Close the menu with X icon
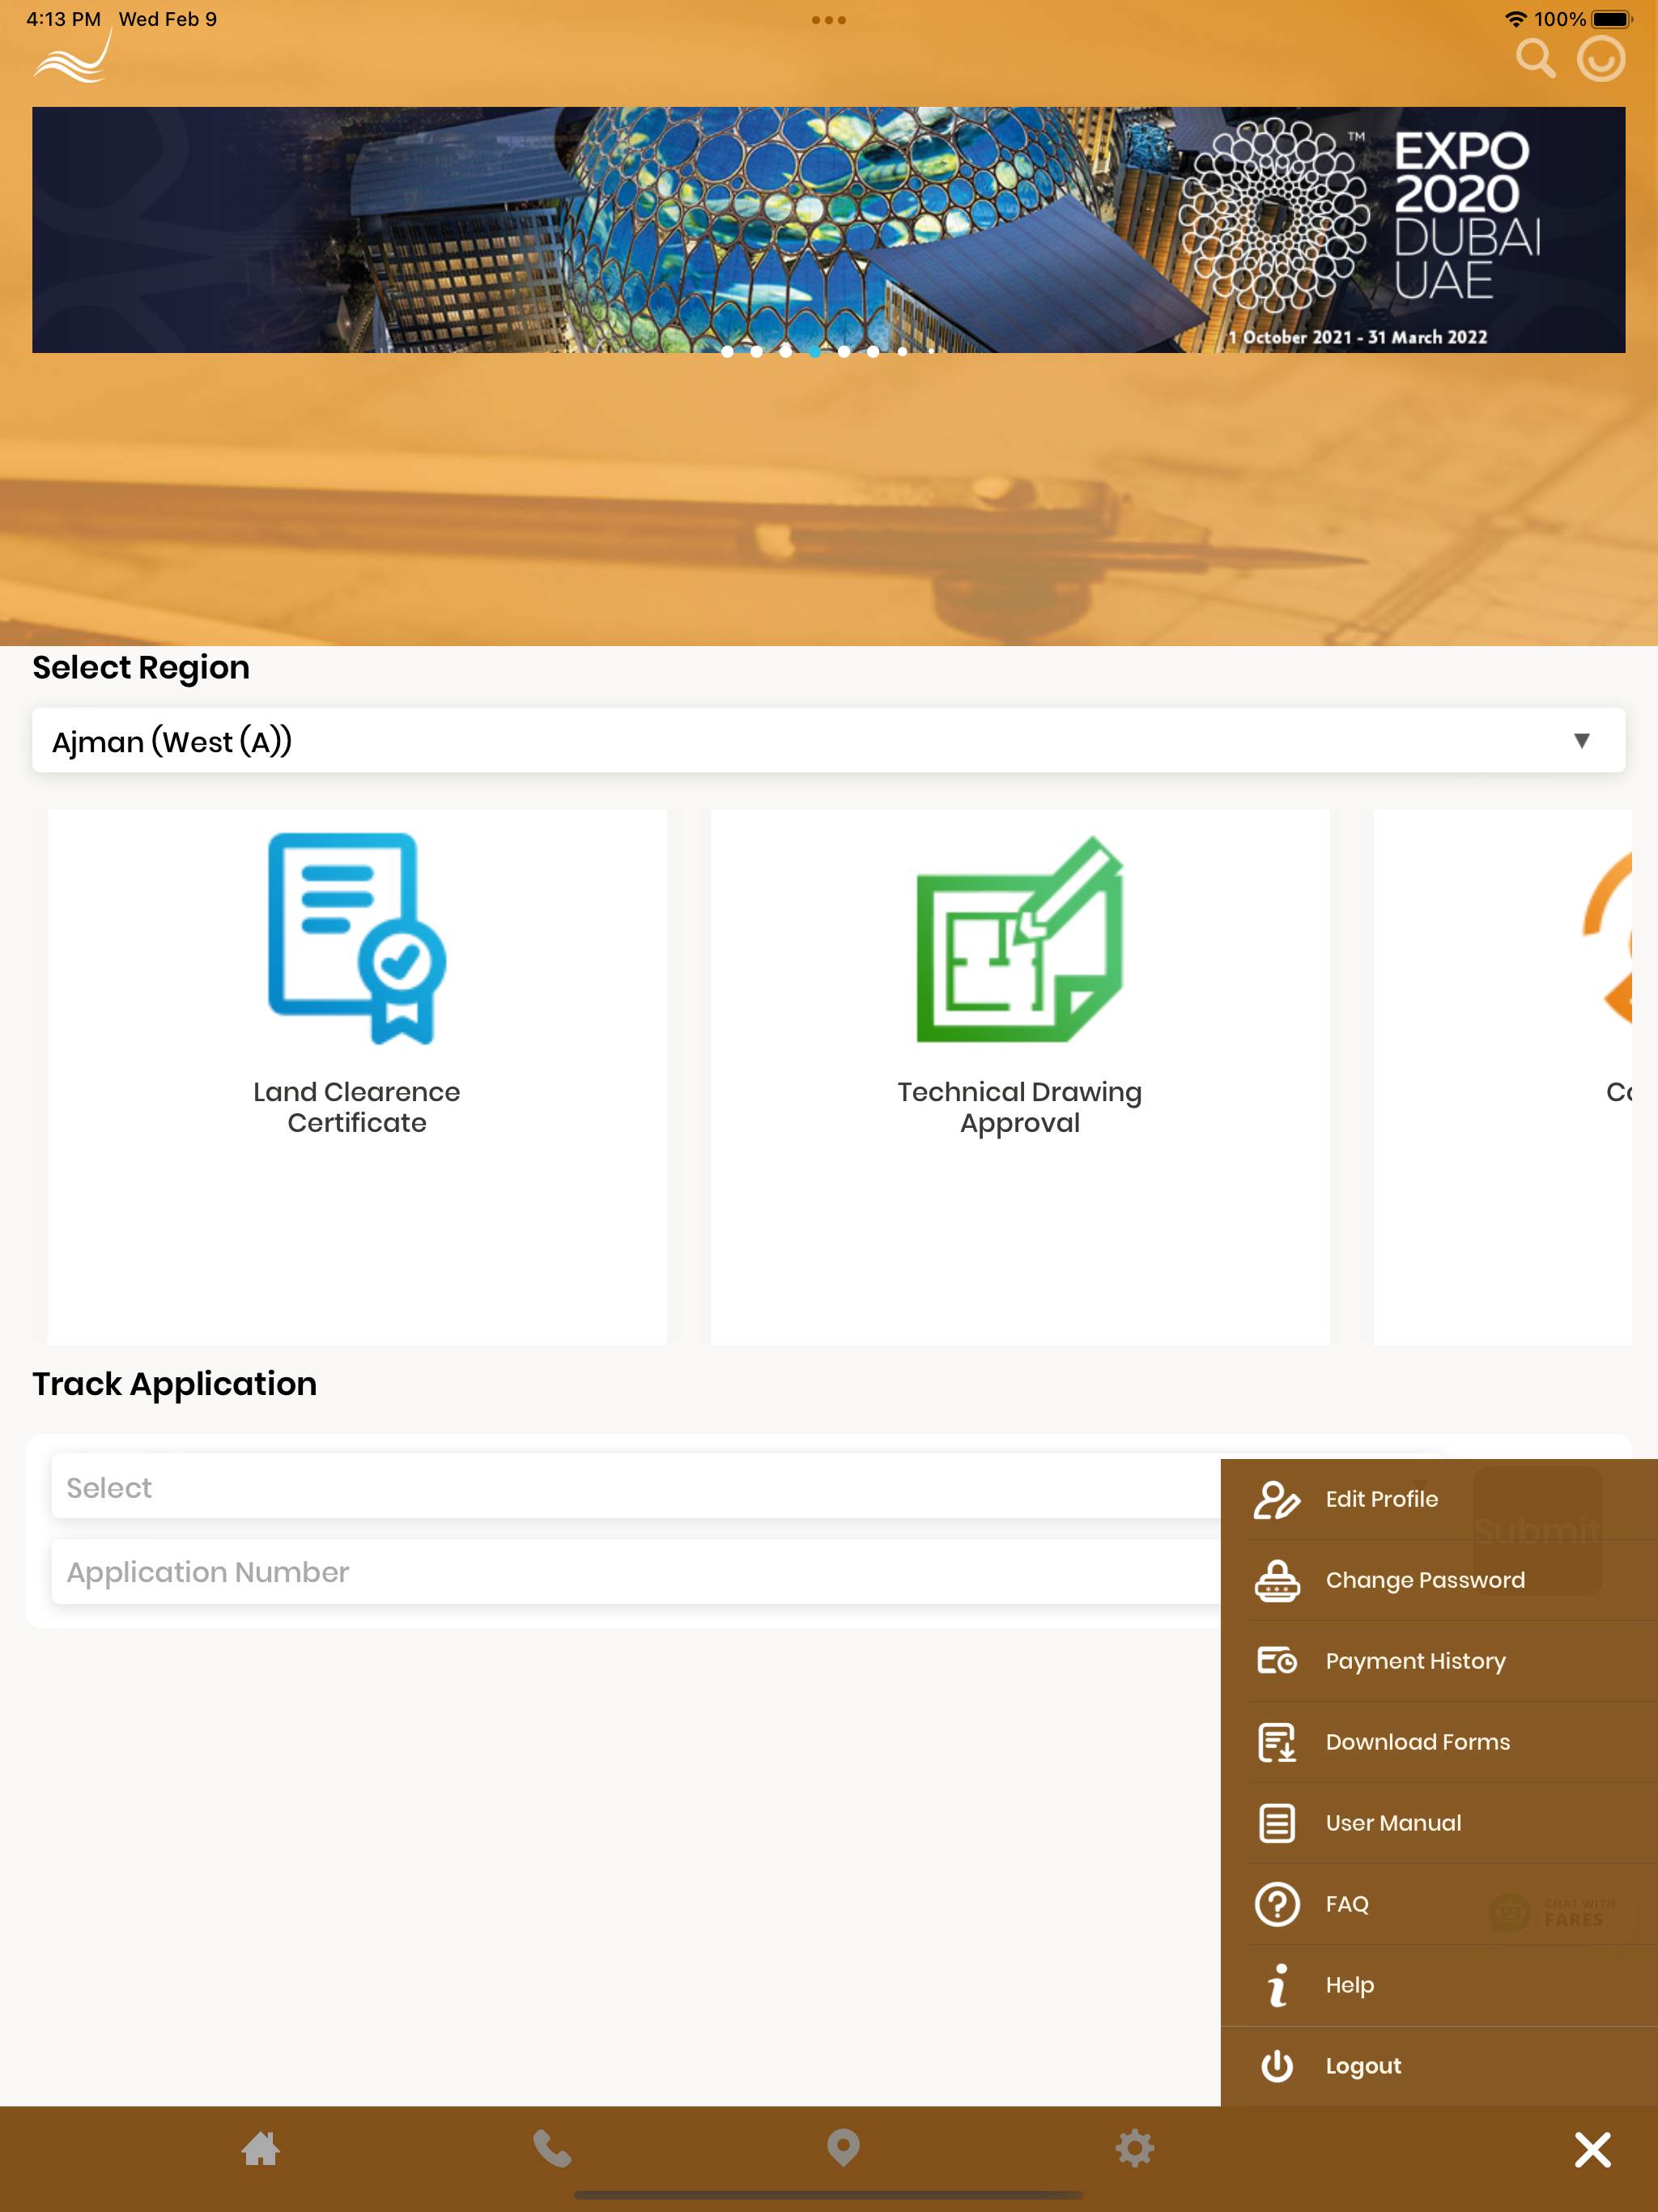This screenshot has height=2212, width=1658. pyautogui.click(x=1593, y=2149)
